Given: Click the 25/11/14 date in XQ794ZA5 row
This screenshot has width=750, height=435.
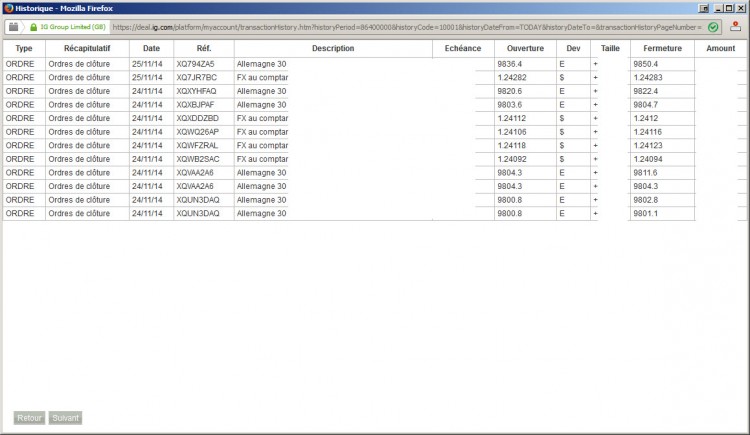Looking at the screenshot, I should (147, 64).
